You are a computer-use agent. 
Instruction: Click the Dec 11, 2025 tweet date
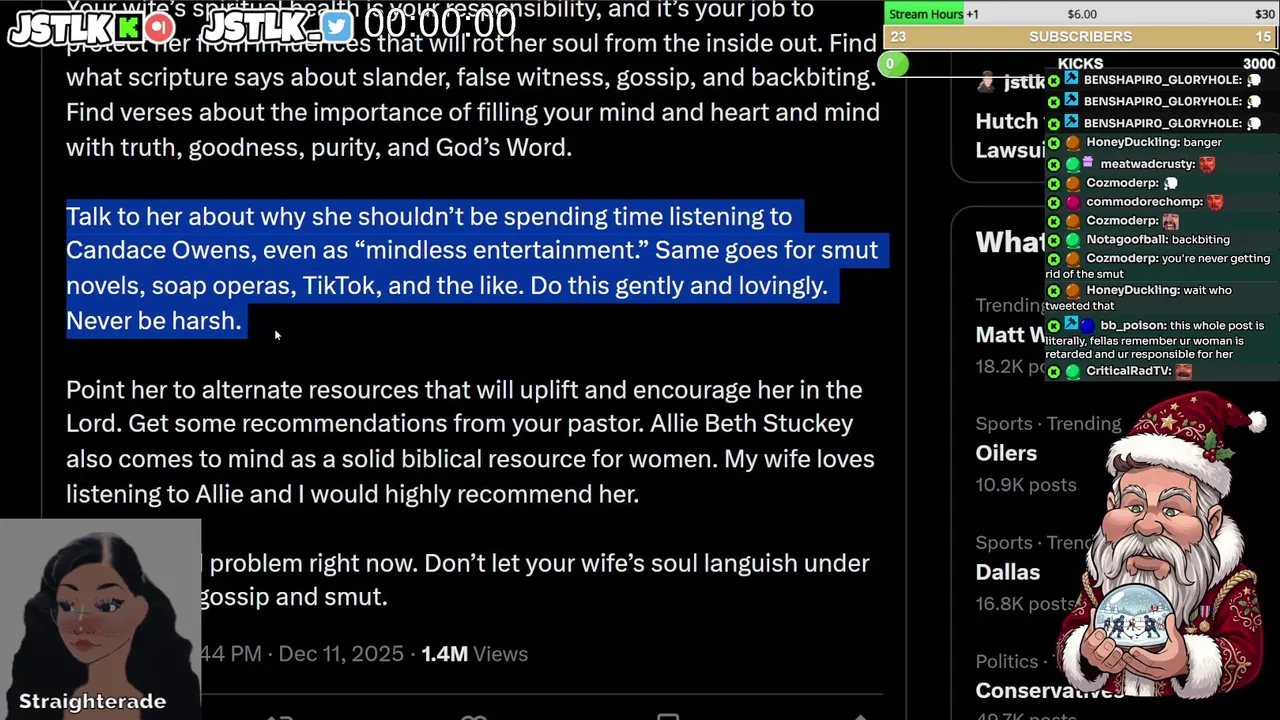pyautogui.click(x=341, y=654)
